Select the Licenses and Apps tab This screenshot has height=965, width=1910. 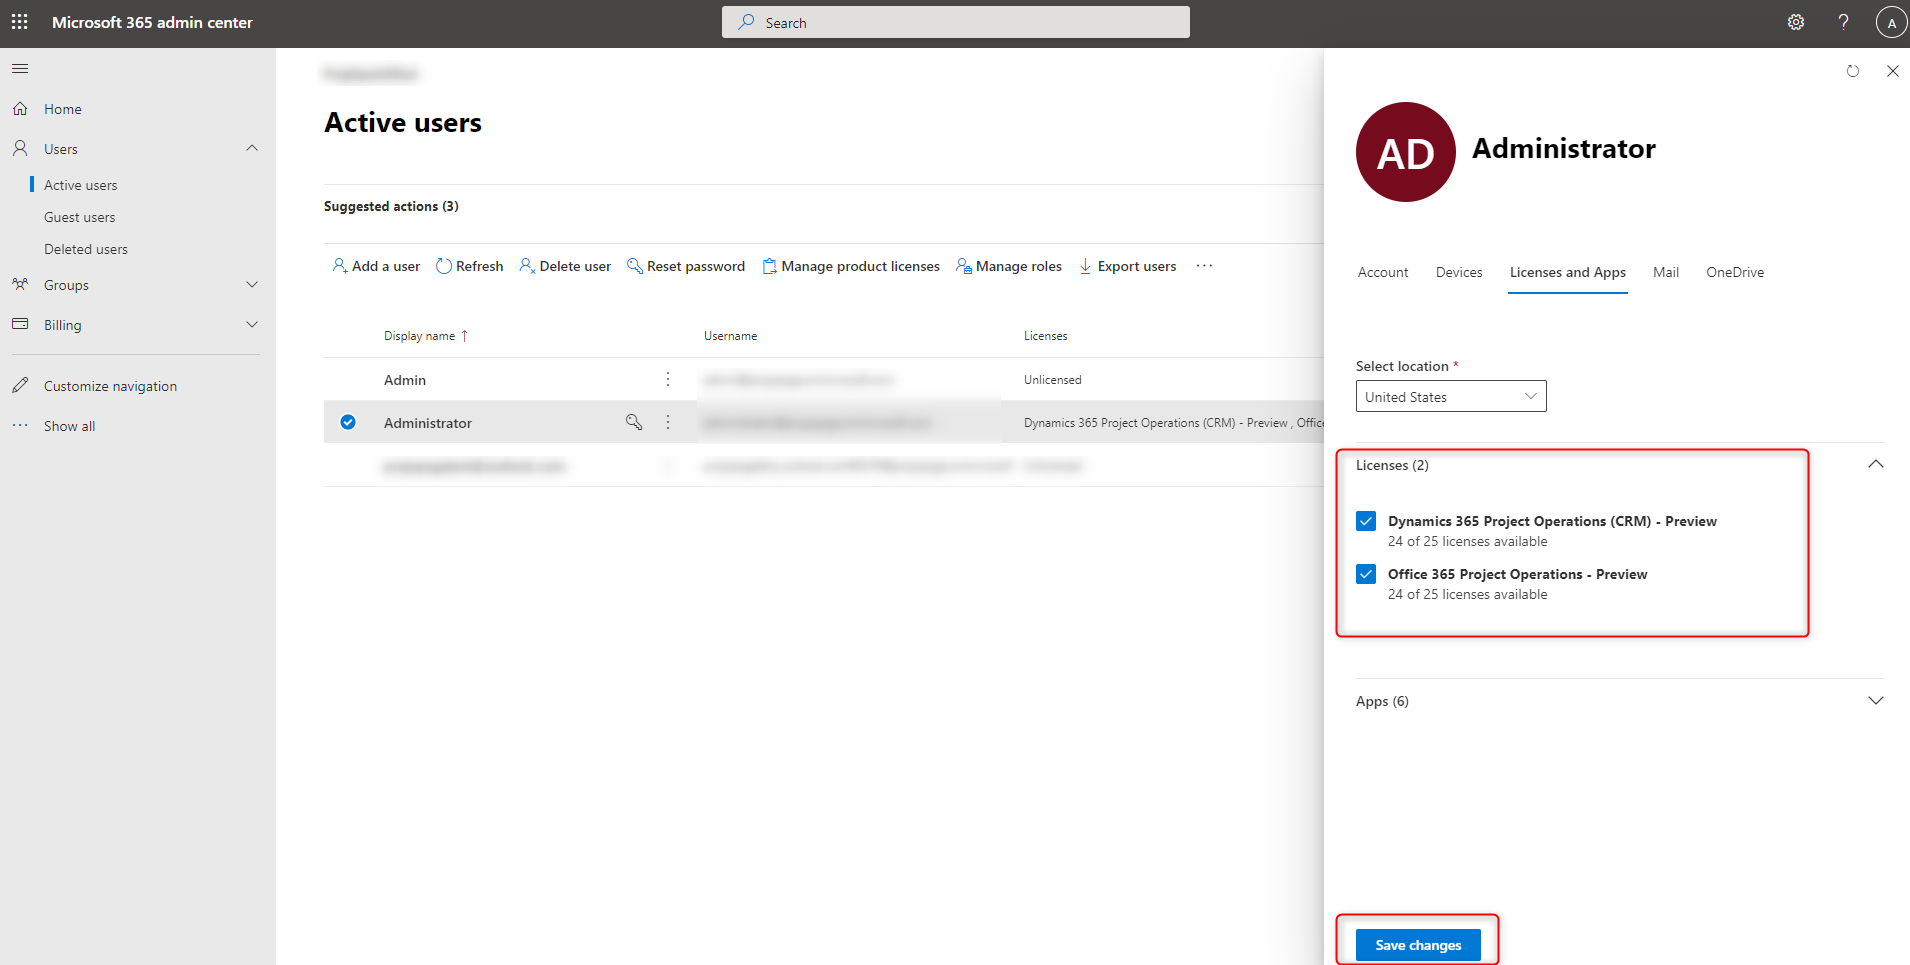pyautogui.click(x=1568, y=272)
